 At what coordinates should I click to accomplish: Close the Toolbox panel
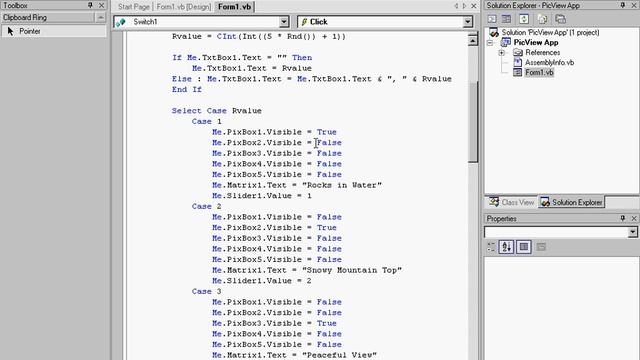(102, 5)
